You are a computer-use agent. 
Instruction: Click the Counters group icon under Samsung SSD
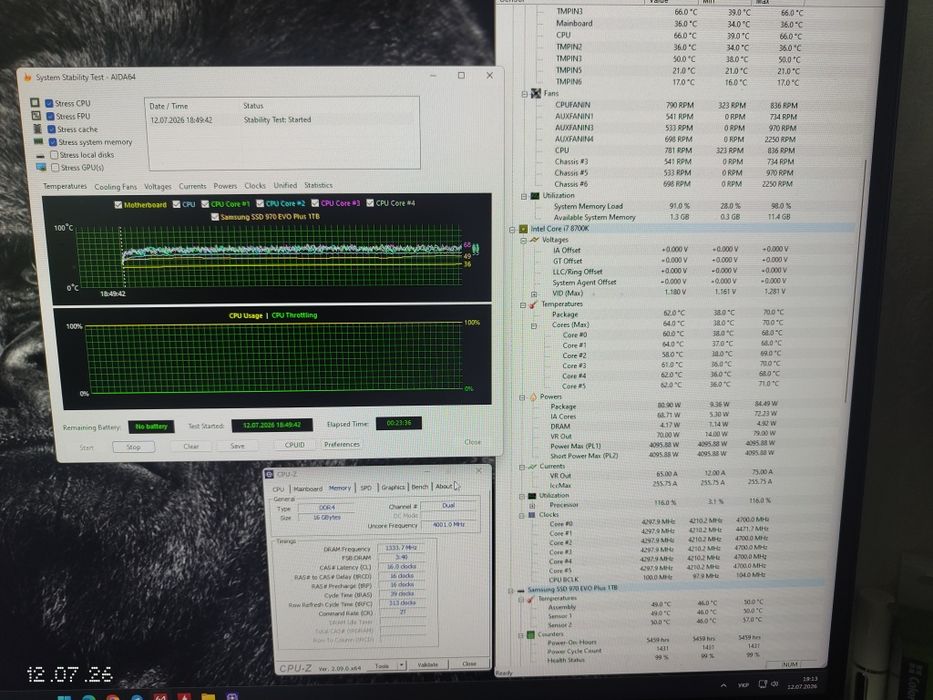coord(530,635)
